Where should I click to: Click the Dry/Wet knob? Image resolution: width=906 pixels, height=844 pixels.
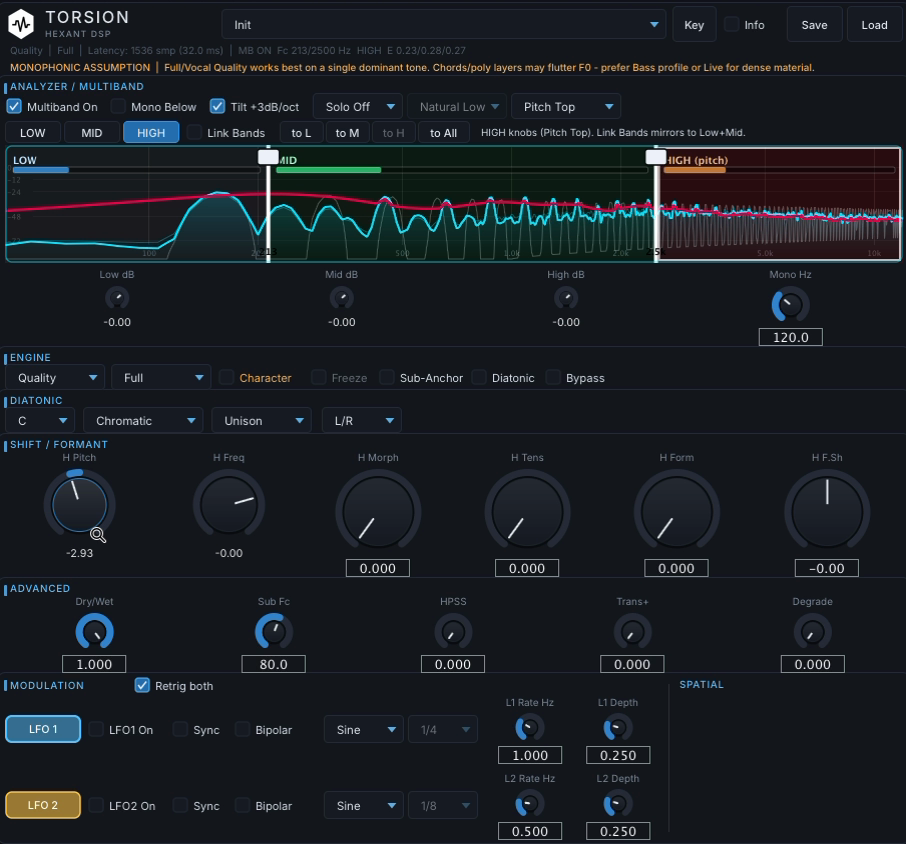(x=94, y=631)
